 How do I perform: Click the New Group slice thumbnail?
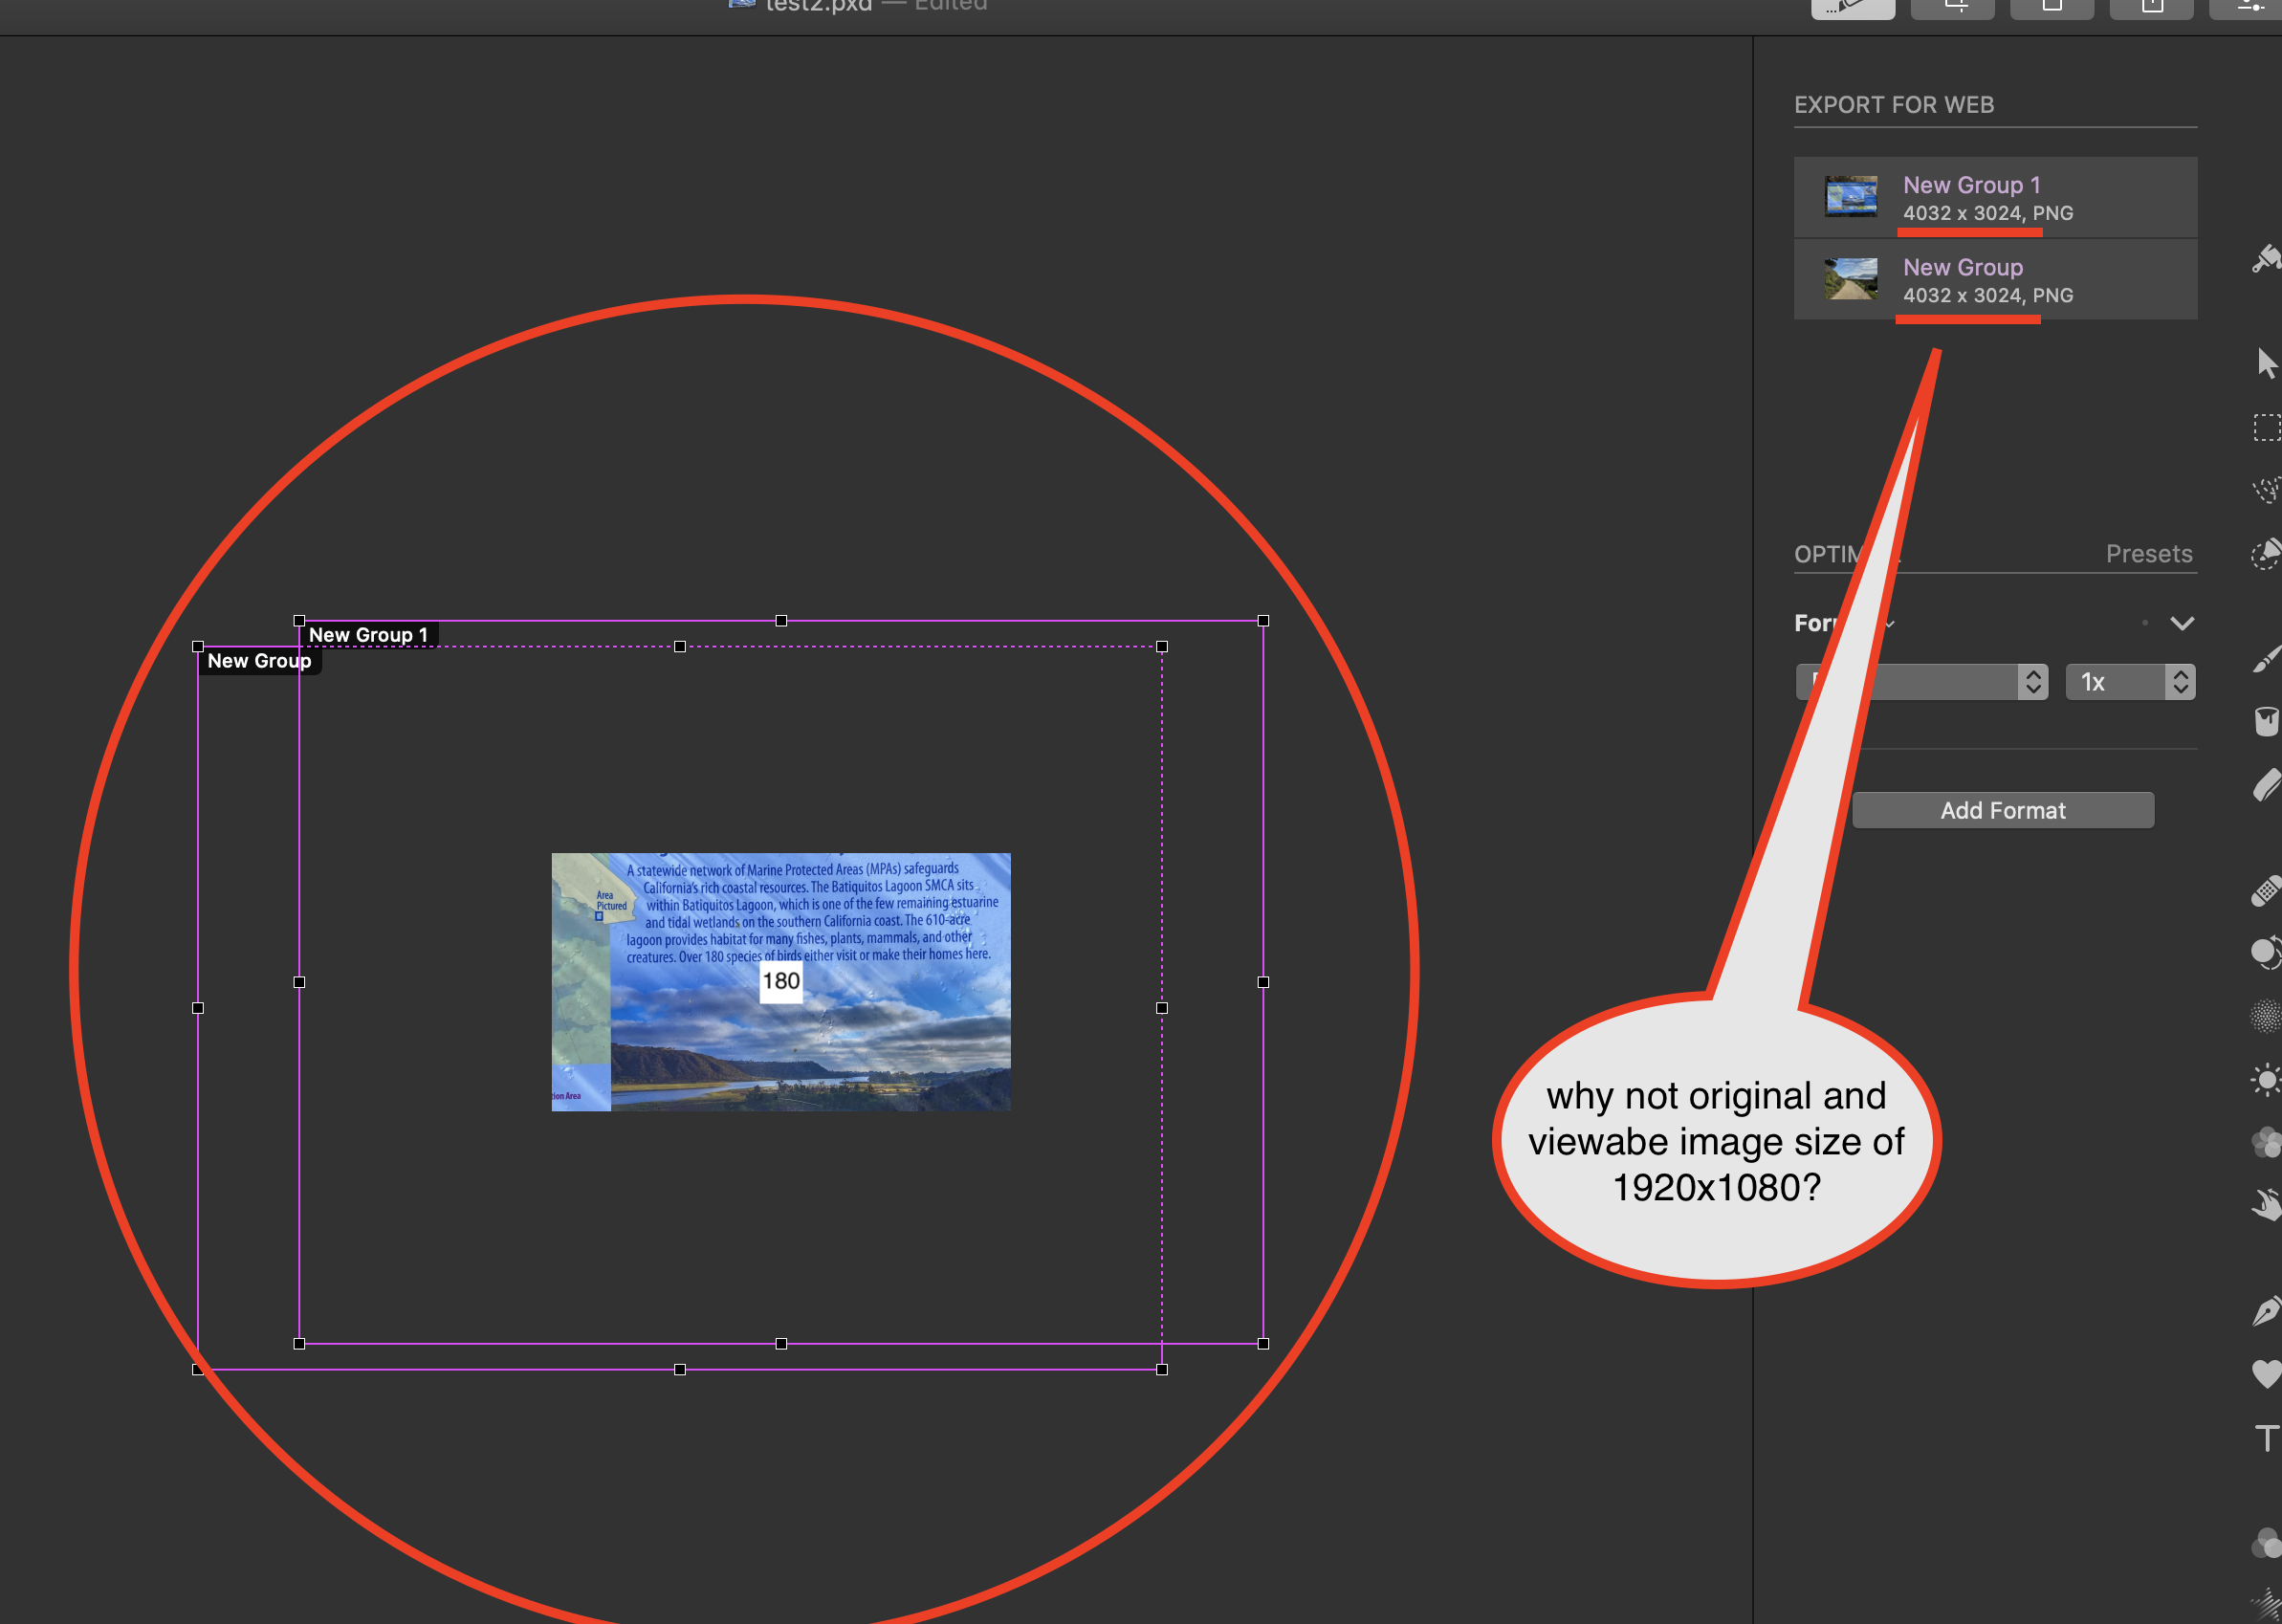pos(1851,279)
